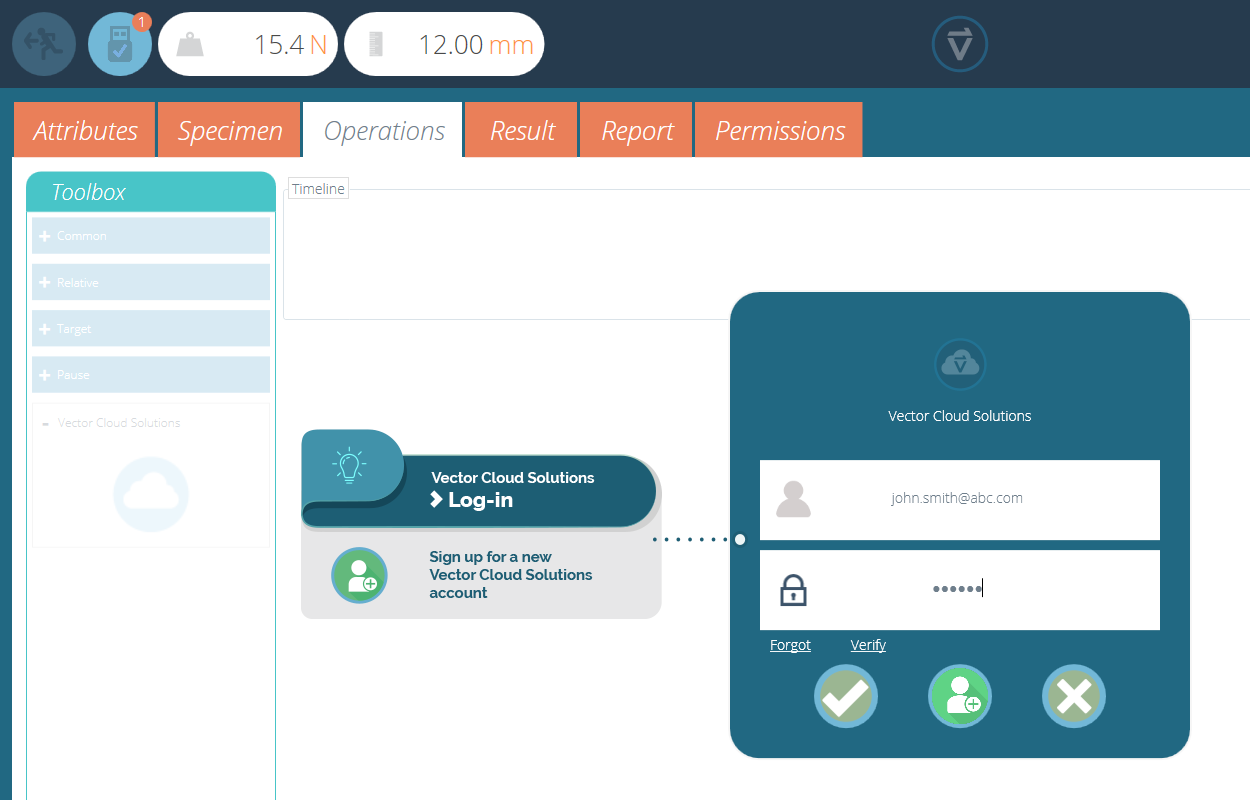Click the Timeline area label
This screenshot has height=800, width=1250.
point(318,189)
